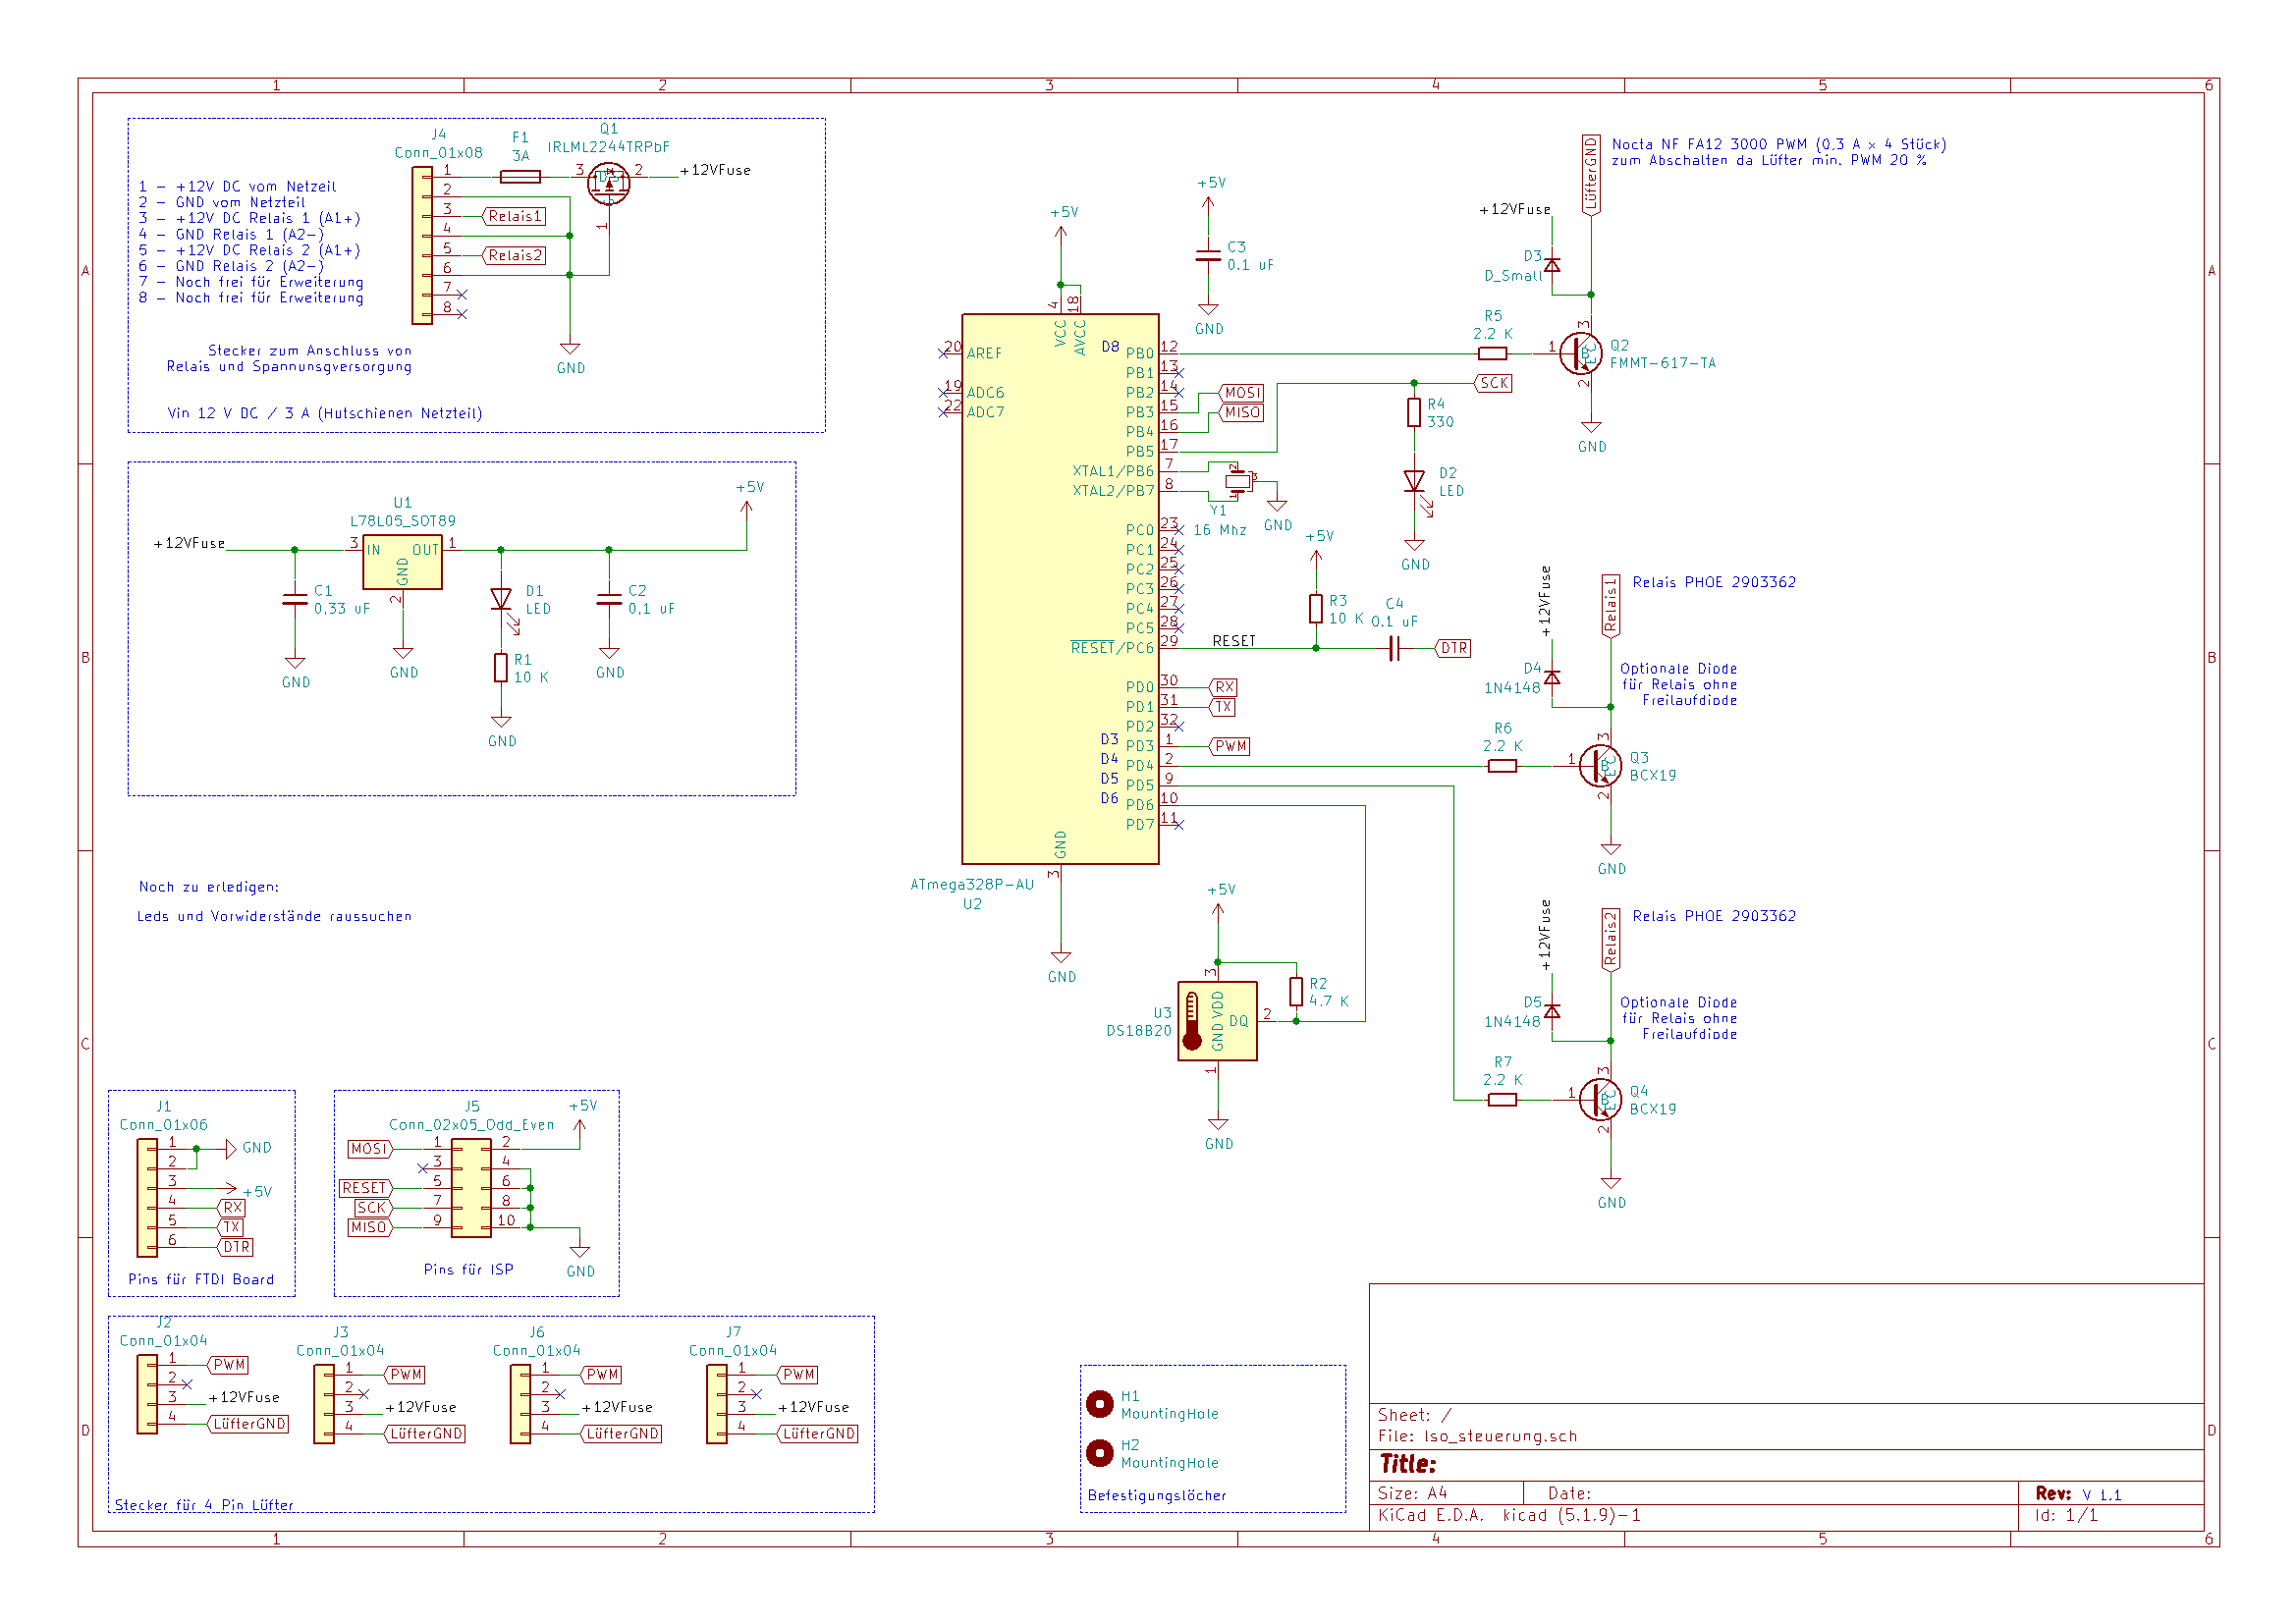Screen dimensions: 2296x1623
Task: Click the DTR net label near C4
Action: (1453, 649)
